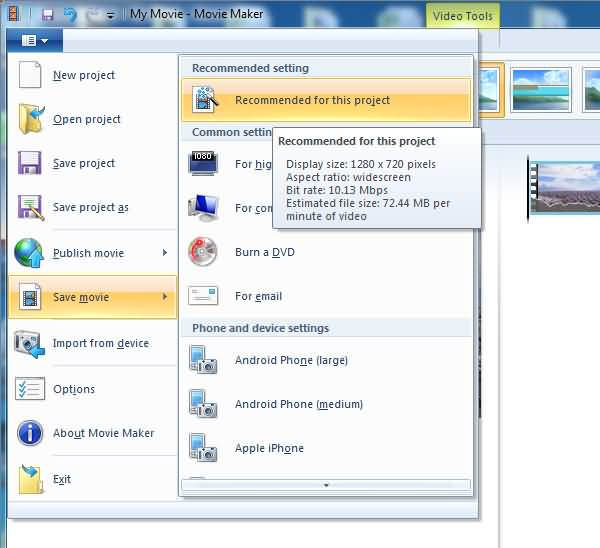Open Options from the file menu
600x548 pixels.
pyautogui.click(x=74, y=389)
